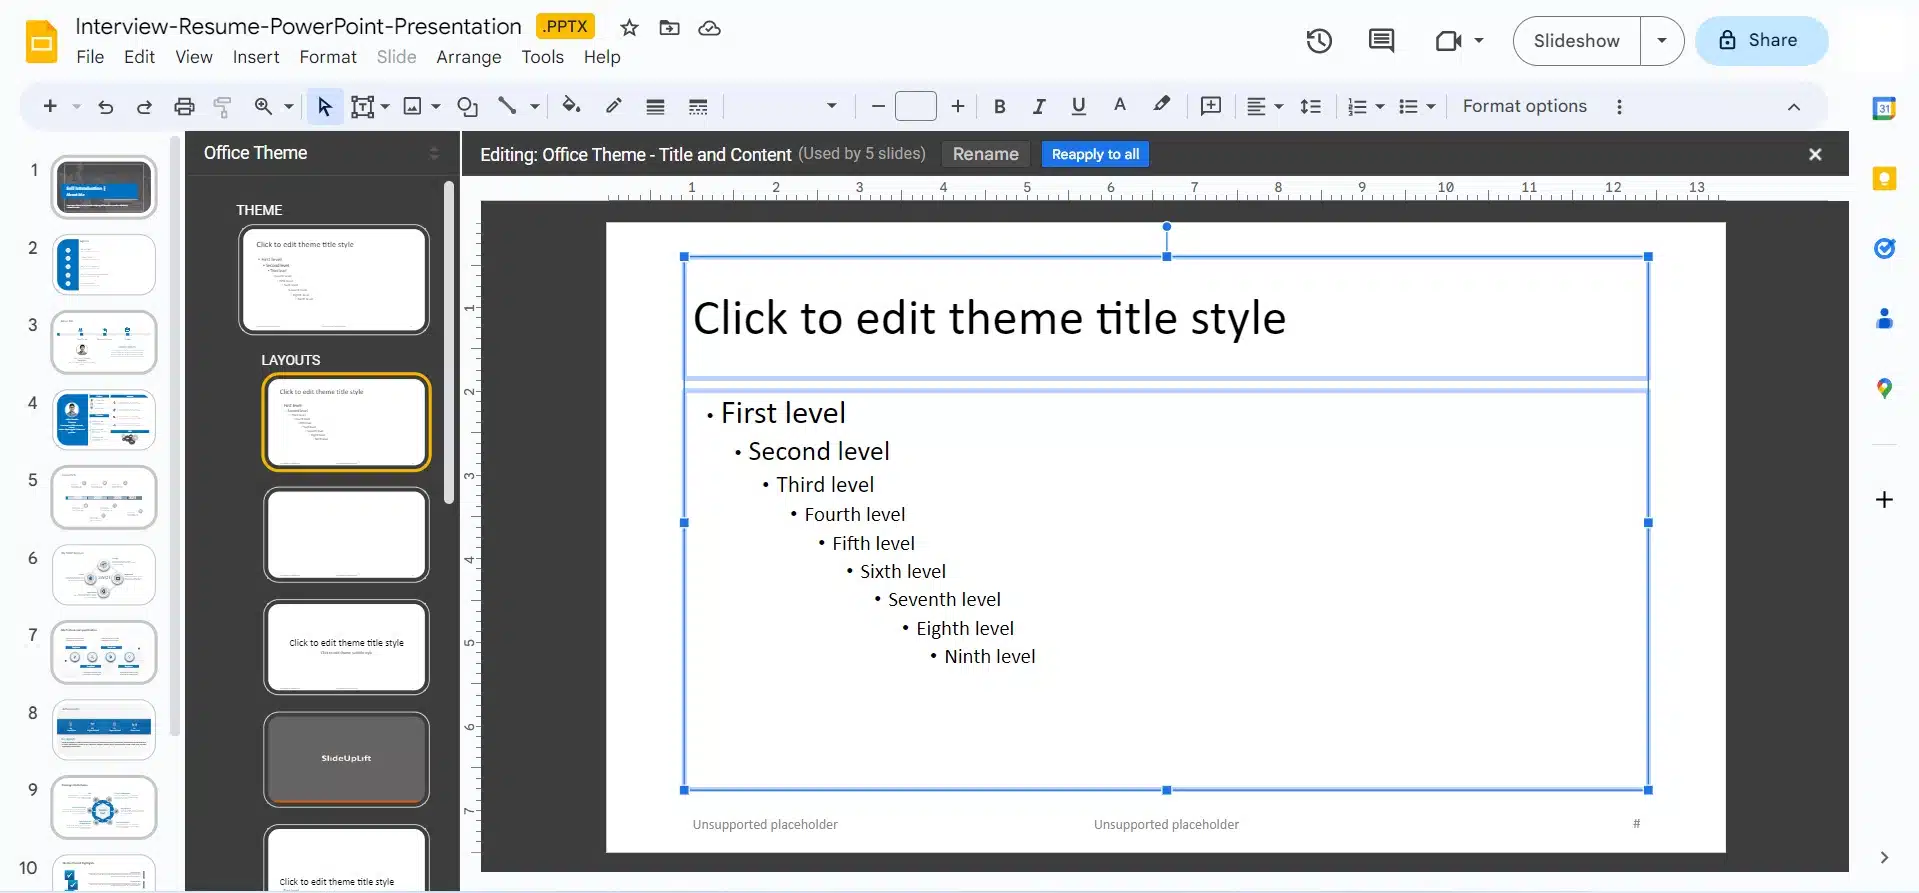This screenshot has height=893, width=1919.
Task: Star the presentation file
Action: [x=629, y=28]
